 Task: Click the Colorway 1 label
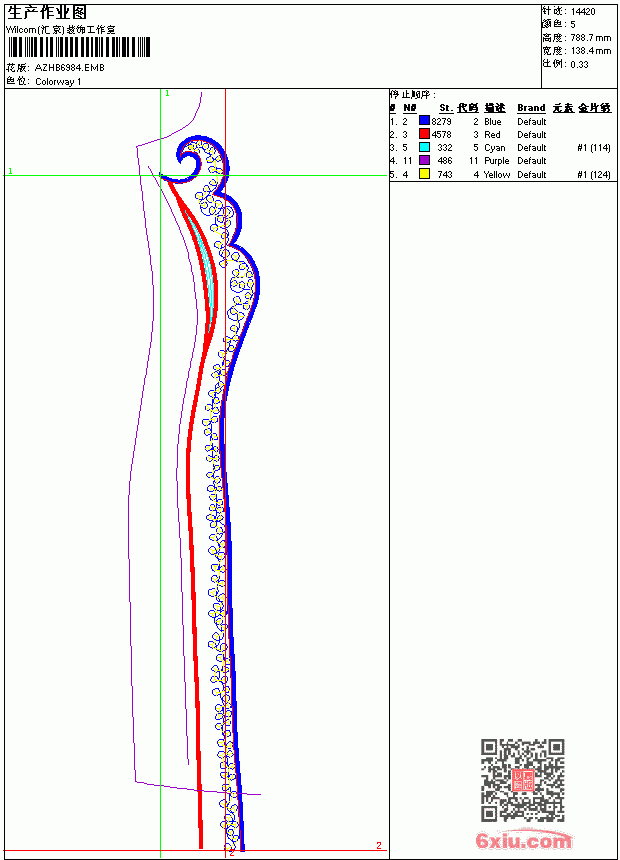pyautogui.click(x=58, y=82)
